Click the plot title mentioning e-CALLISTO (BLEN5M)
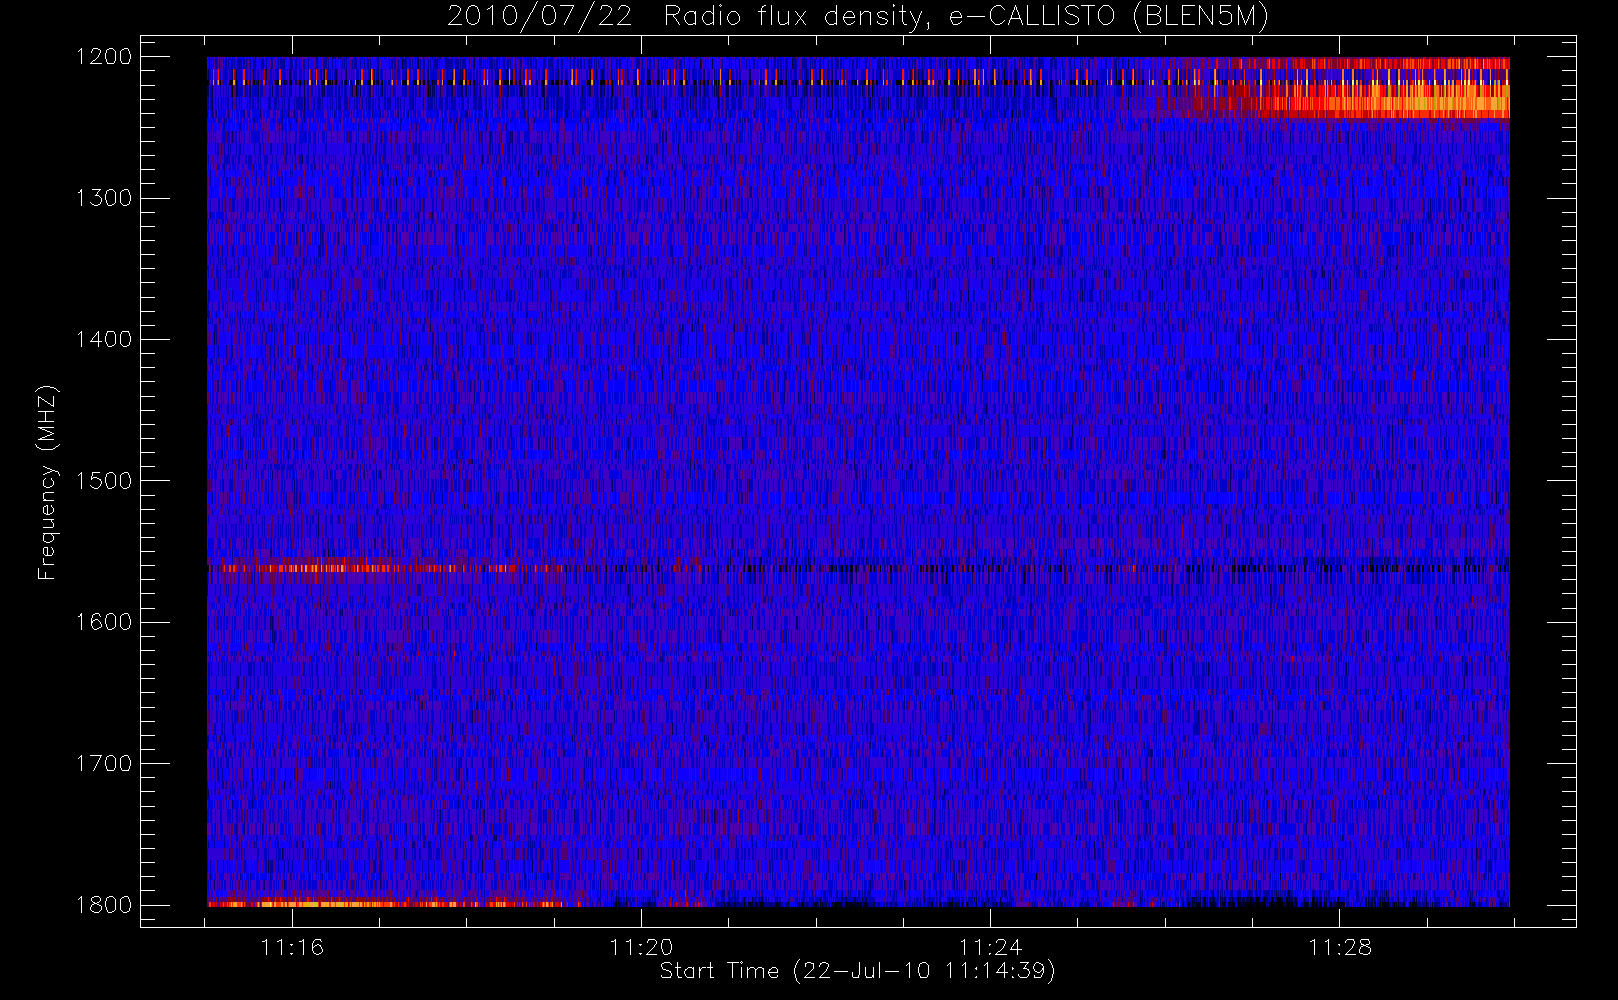1618x1000 pixels. coord(858,16)
